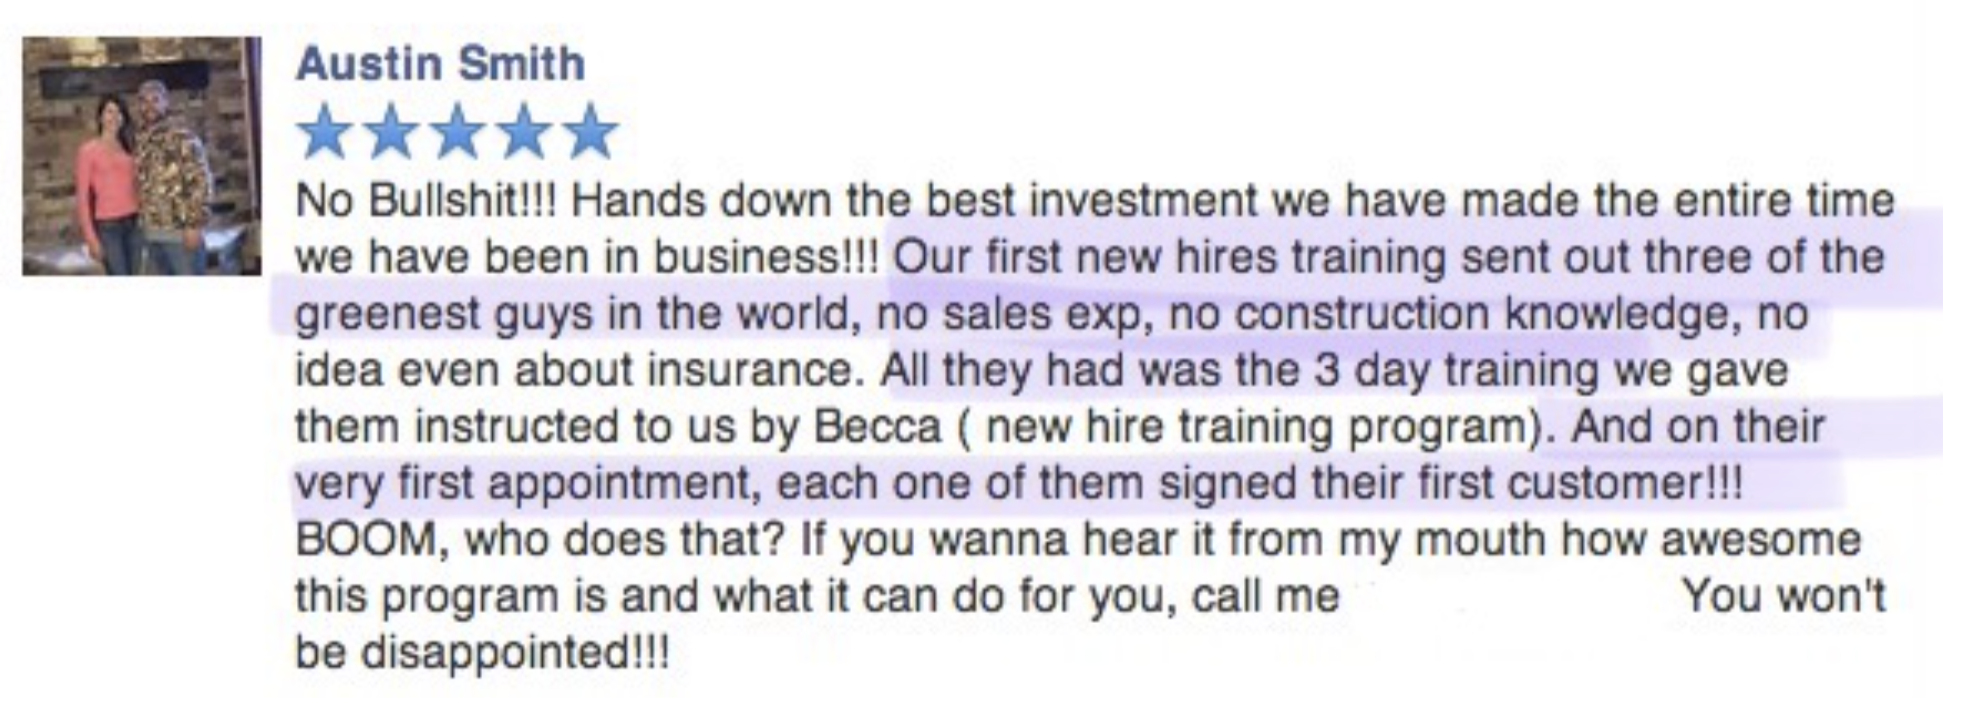The image size is (1976, 718).
Task: Click the first rating star
Action: pos(324,132)
